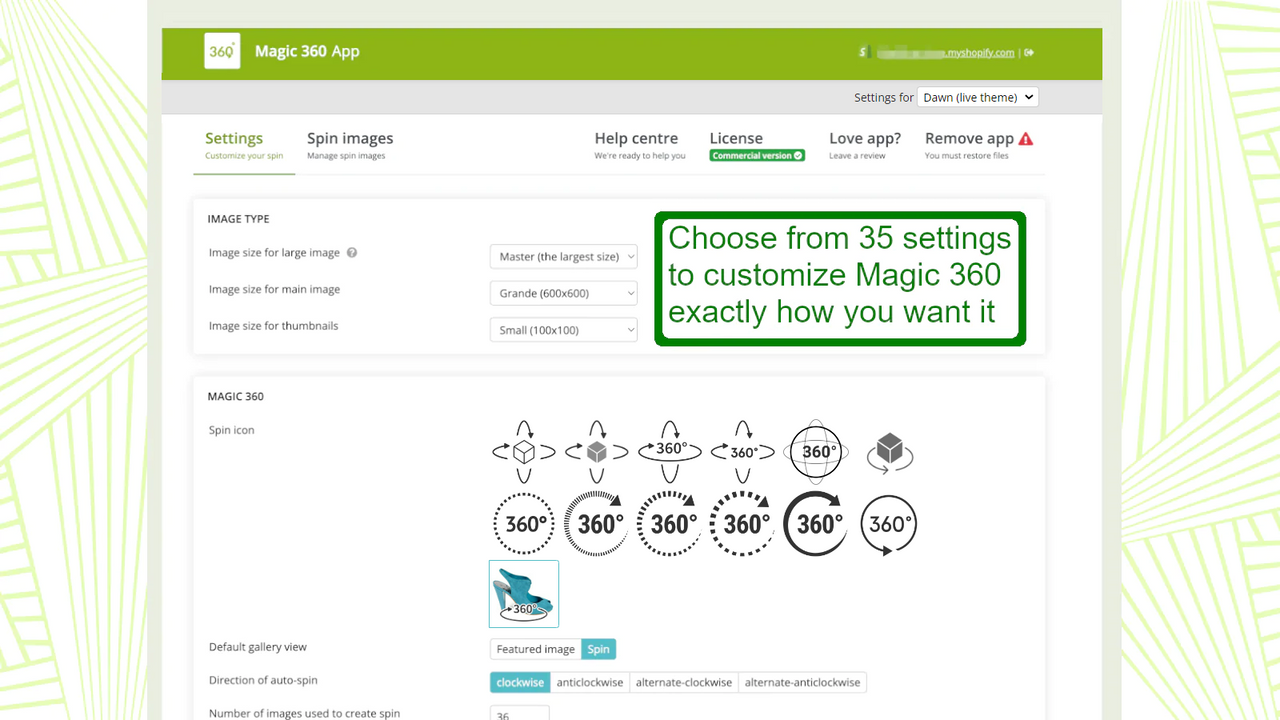Select the cube spin icon with arrows
This screenshot has height=720, width=1280.
[x=523, y=451]
